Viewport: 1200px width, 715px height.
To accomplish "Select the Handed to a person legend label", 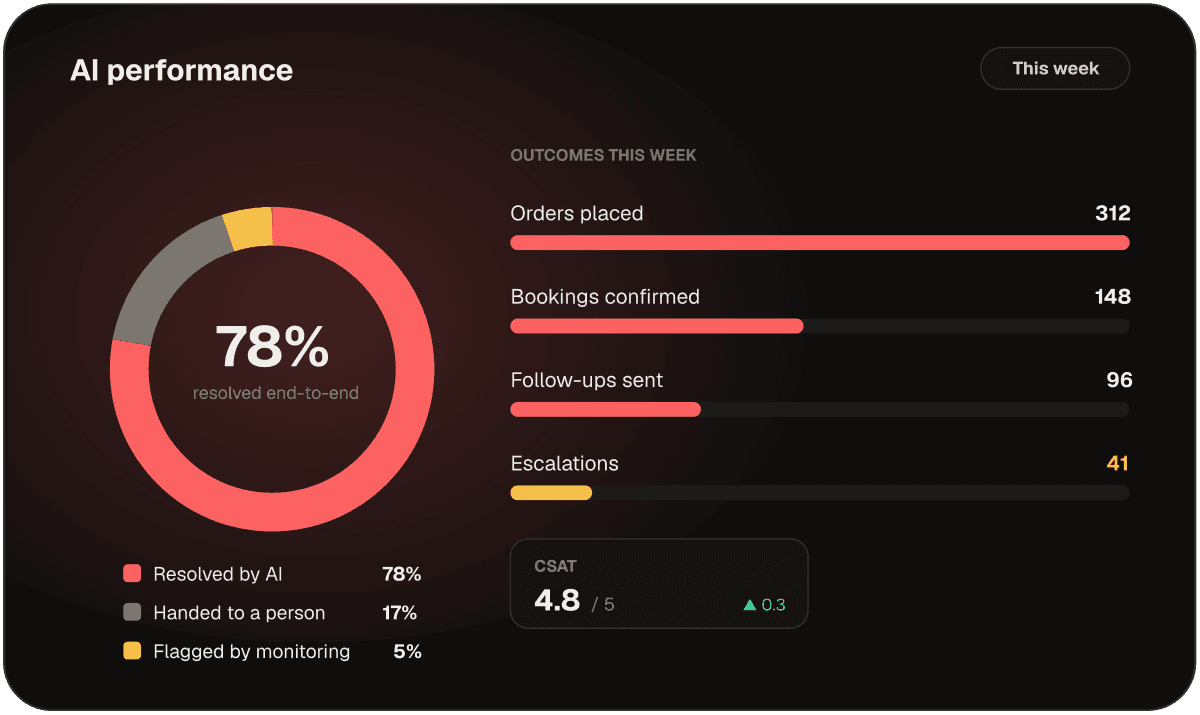I will 239,613.
